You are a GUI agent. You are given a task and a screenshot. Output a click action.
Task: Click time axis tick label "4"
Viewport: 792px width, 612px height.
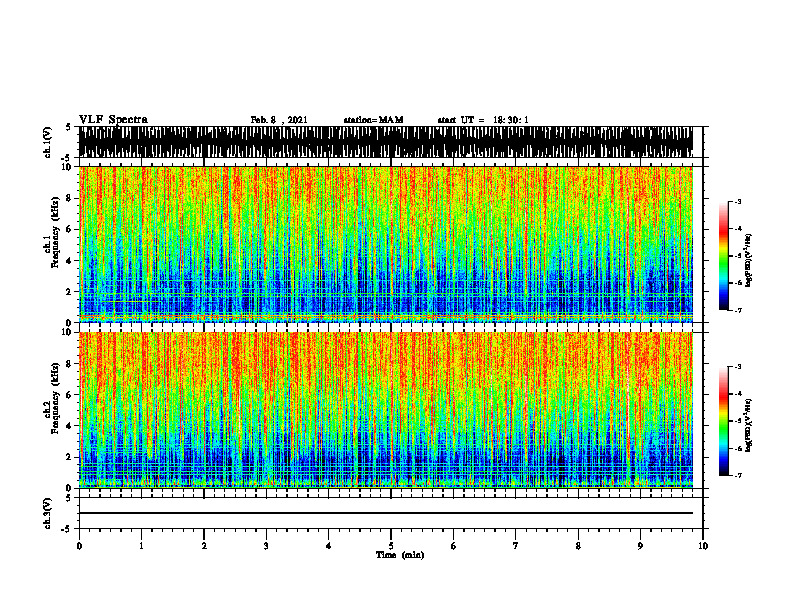tap(329, 546)
